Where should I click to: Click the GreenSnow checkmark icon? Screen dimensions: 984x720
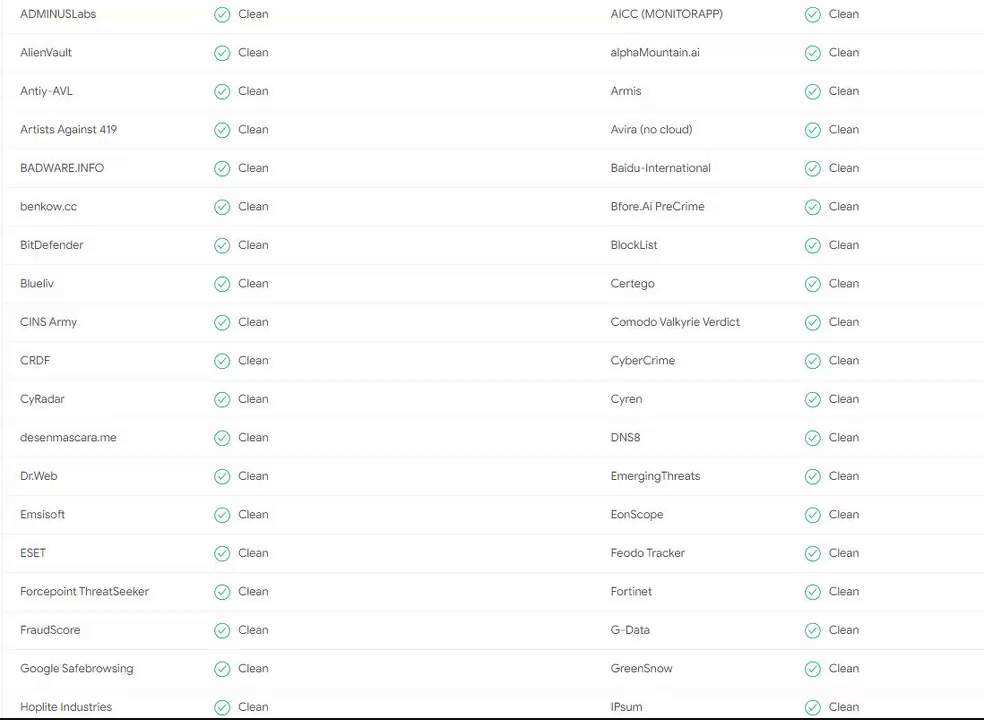tap(813, 669)
